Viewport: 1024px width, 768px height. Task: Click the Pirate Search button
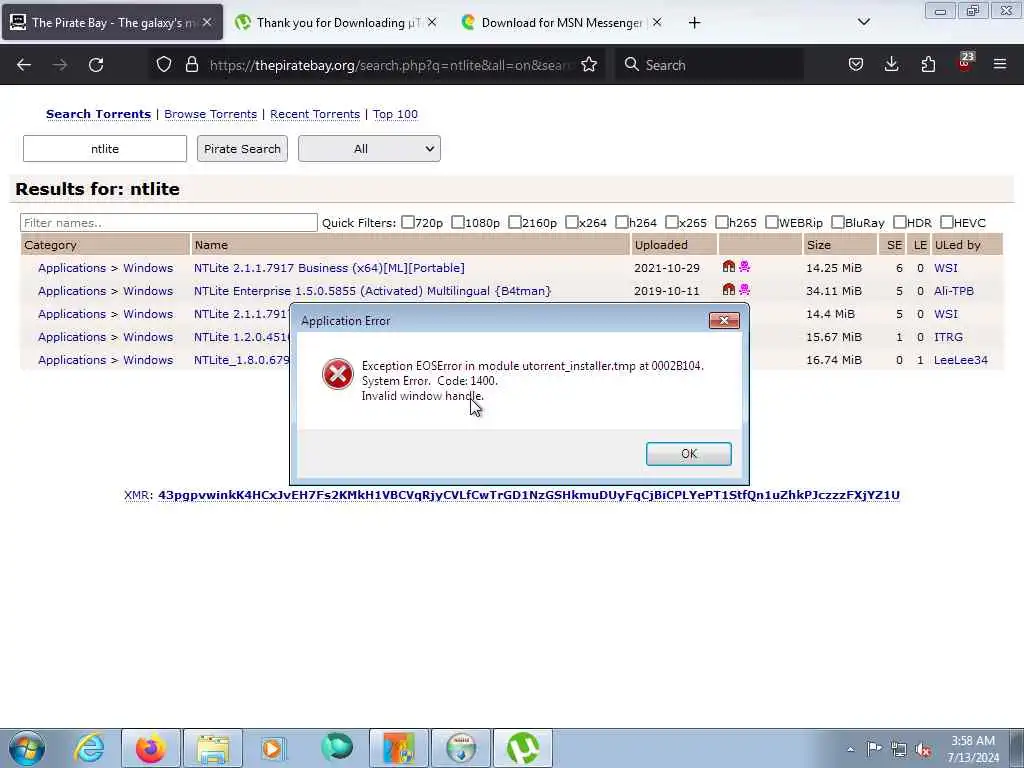point(242,149)
